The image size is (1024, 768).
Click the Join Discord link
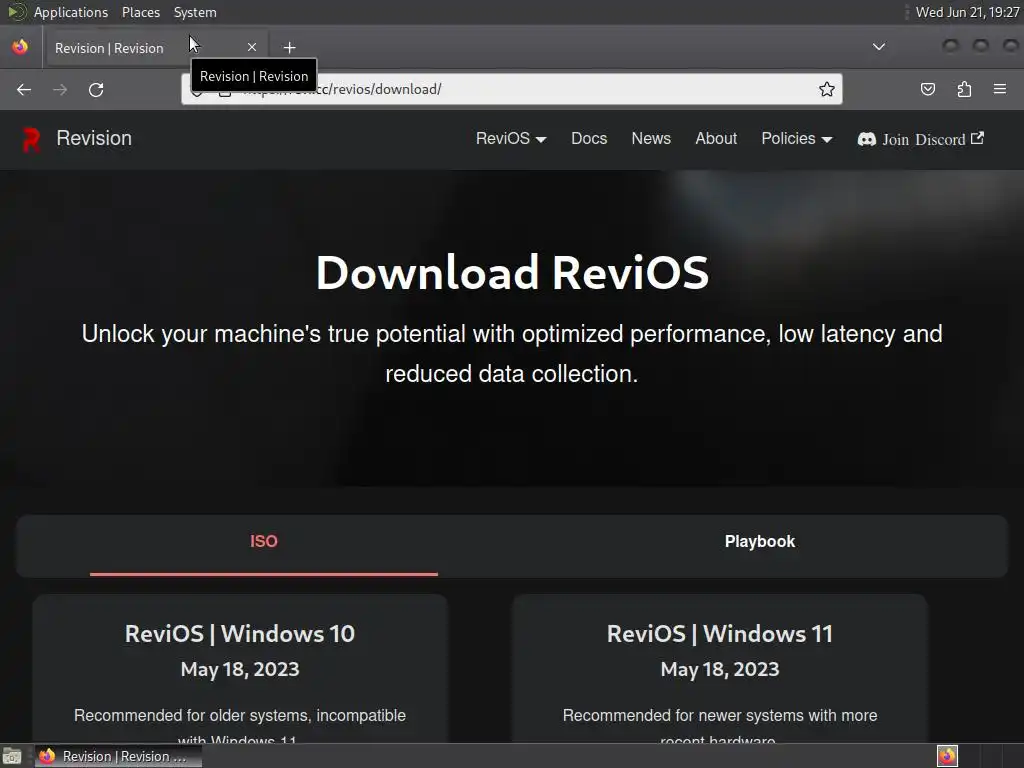[x=921, y=139]
